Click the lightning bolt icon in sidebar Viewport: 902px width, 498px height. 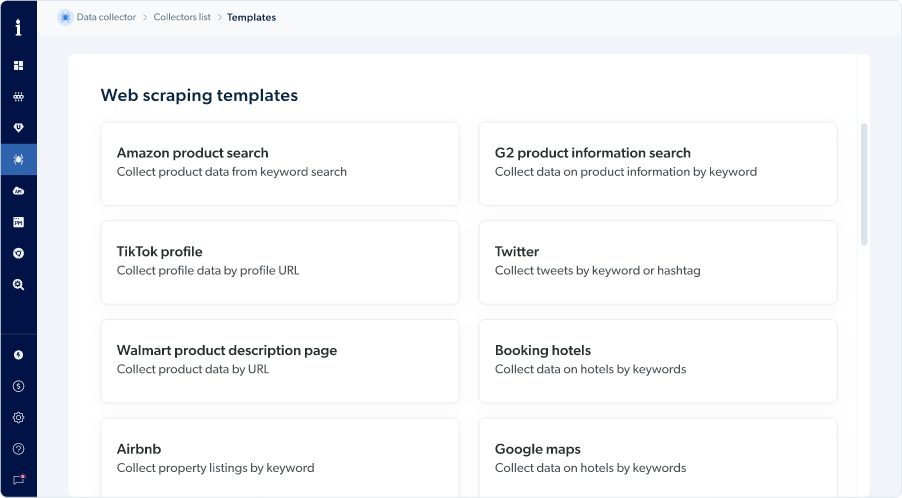click(18, 355)
